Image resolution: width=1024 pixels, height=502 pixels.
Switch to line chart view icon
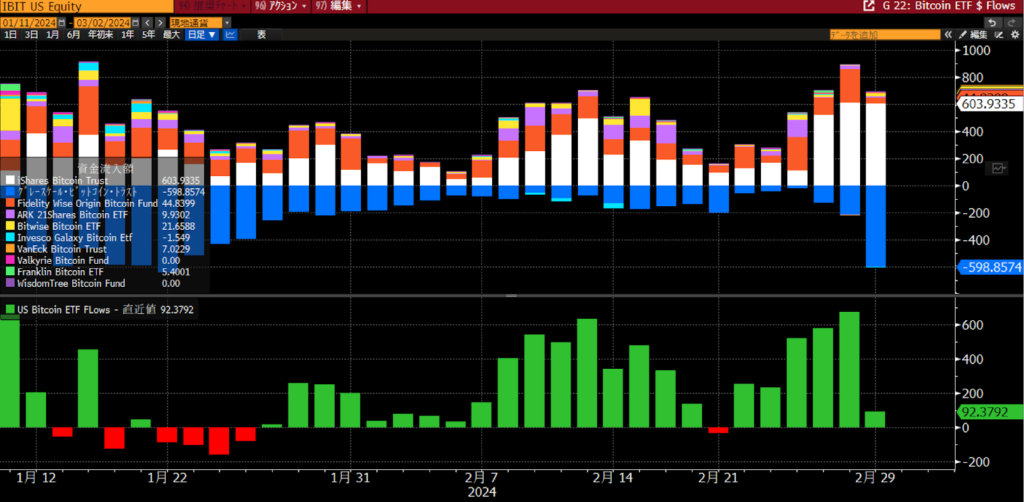pyautogui.click(x=231, y=35)
